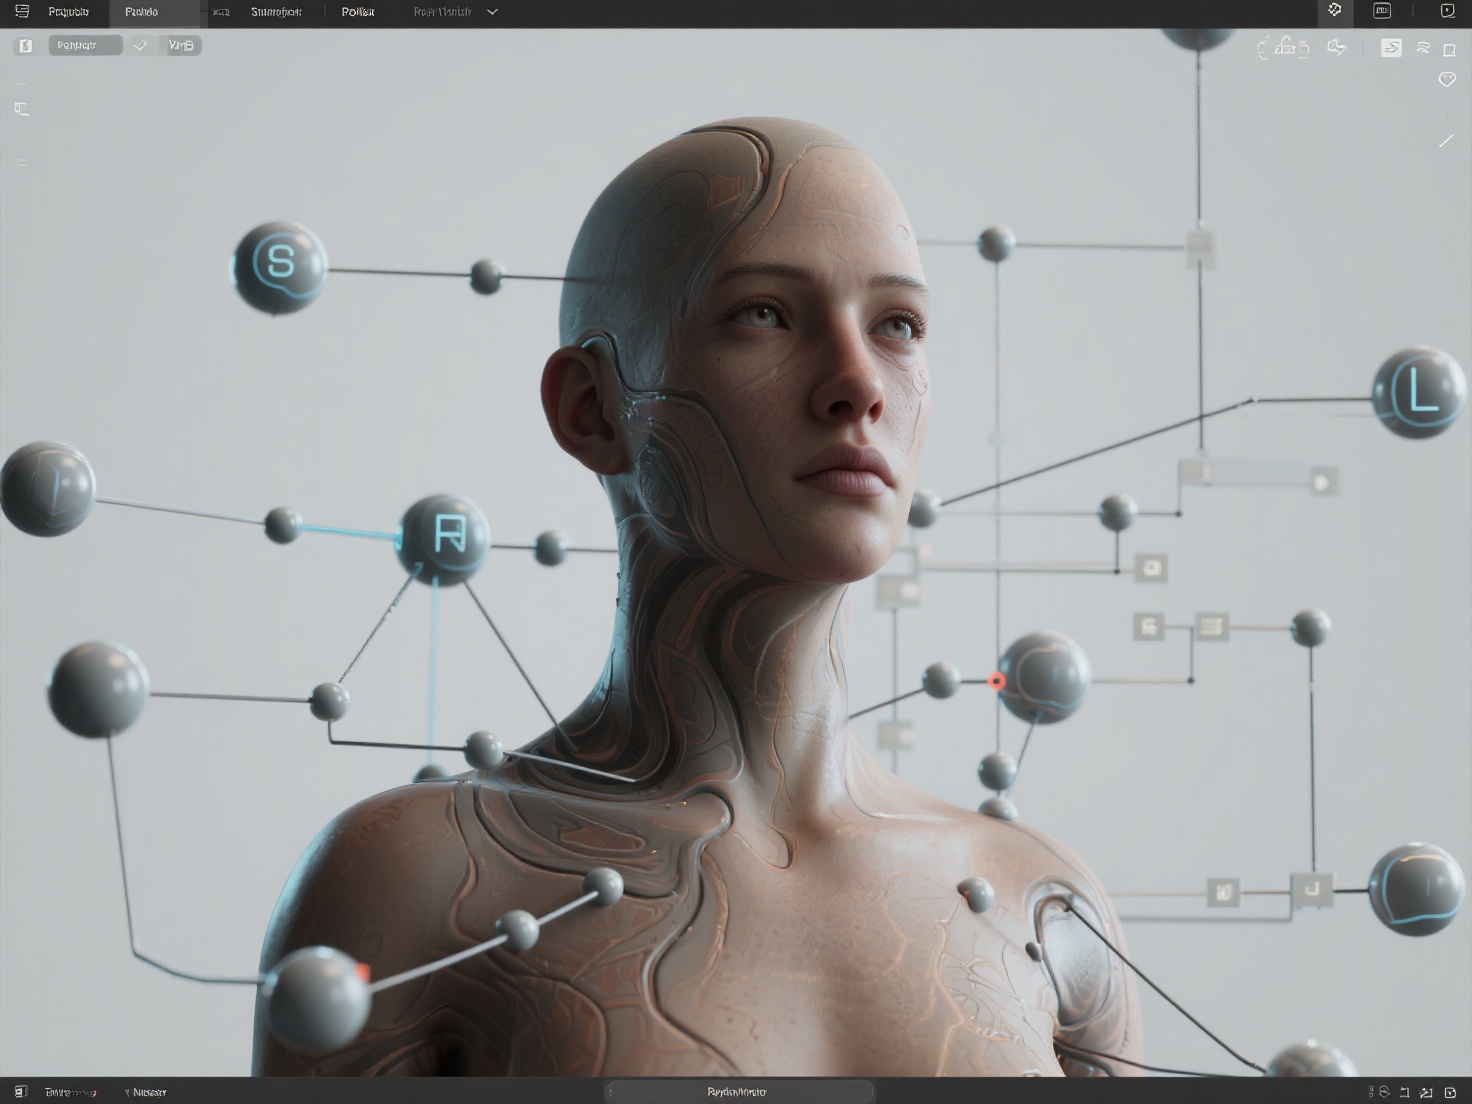
Task: Open the frame selection icon at far right toolbar
Action: point(1447,48)
